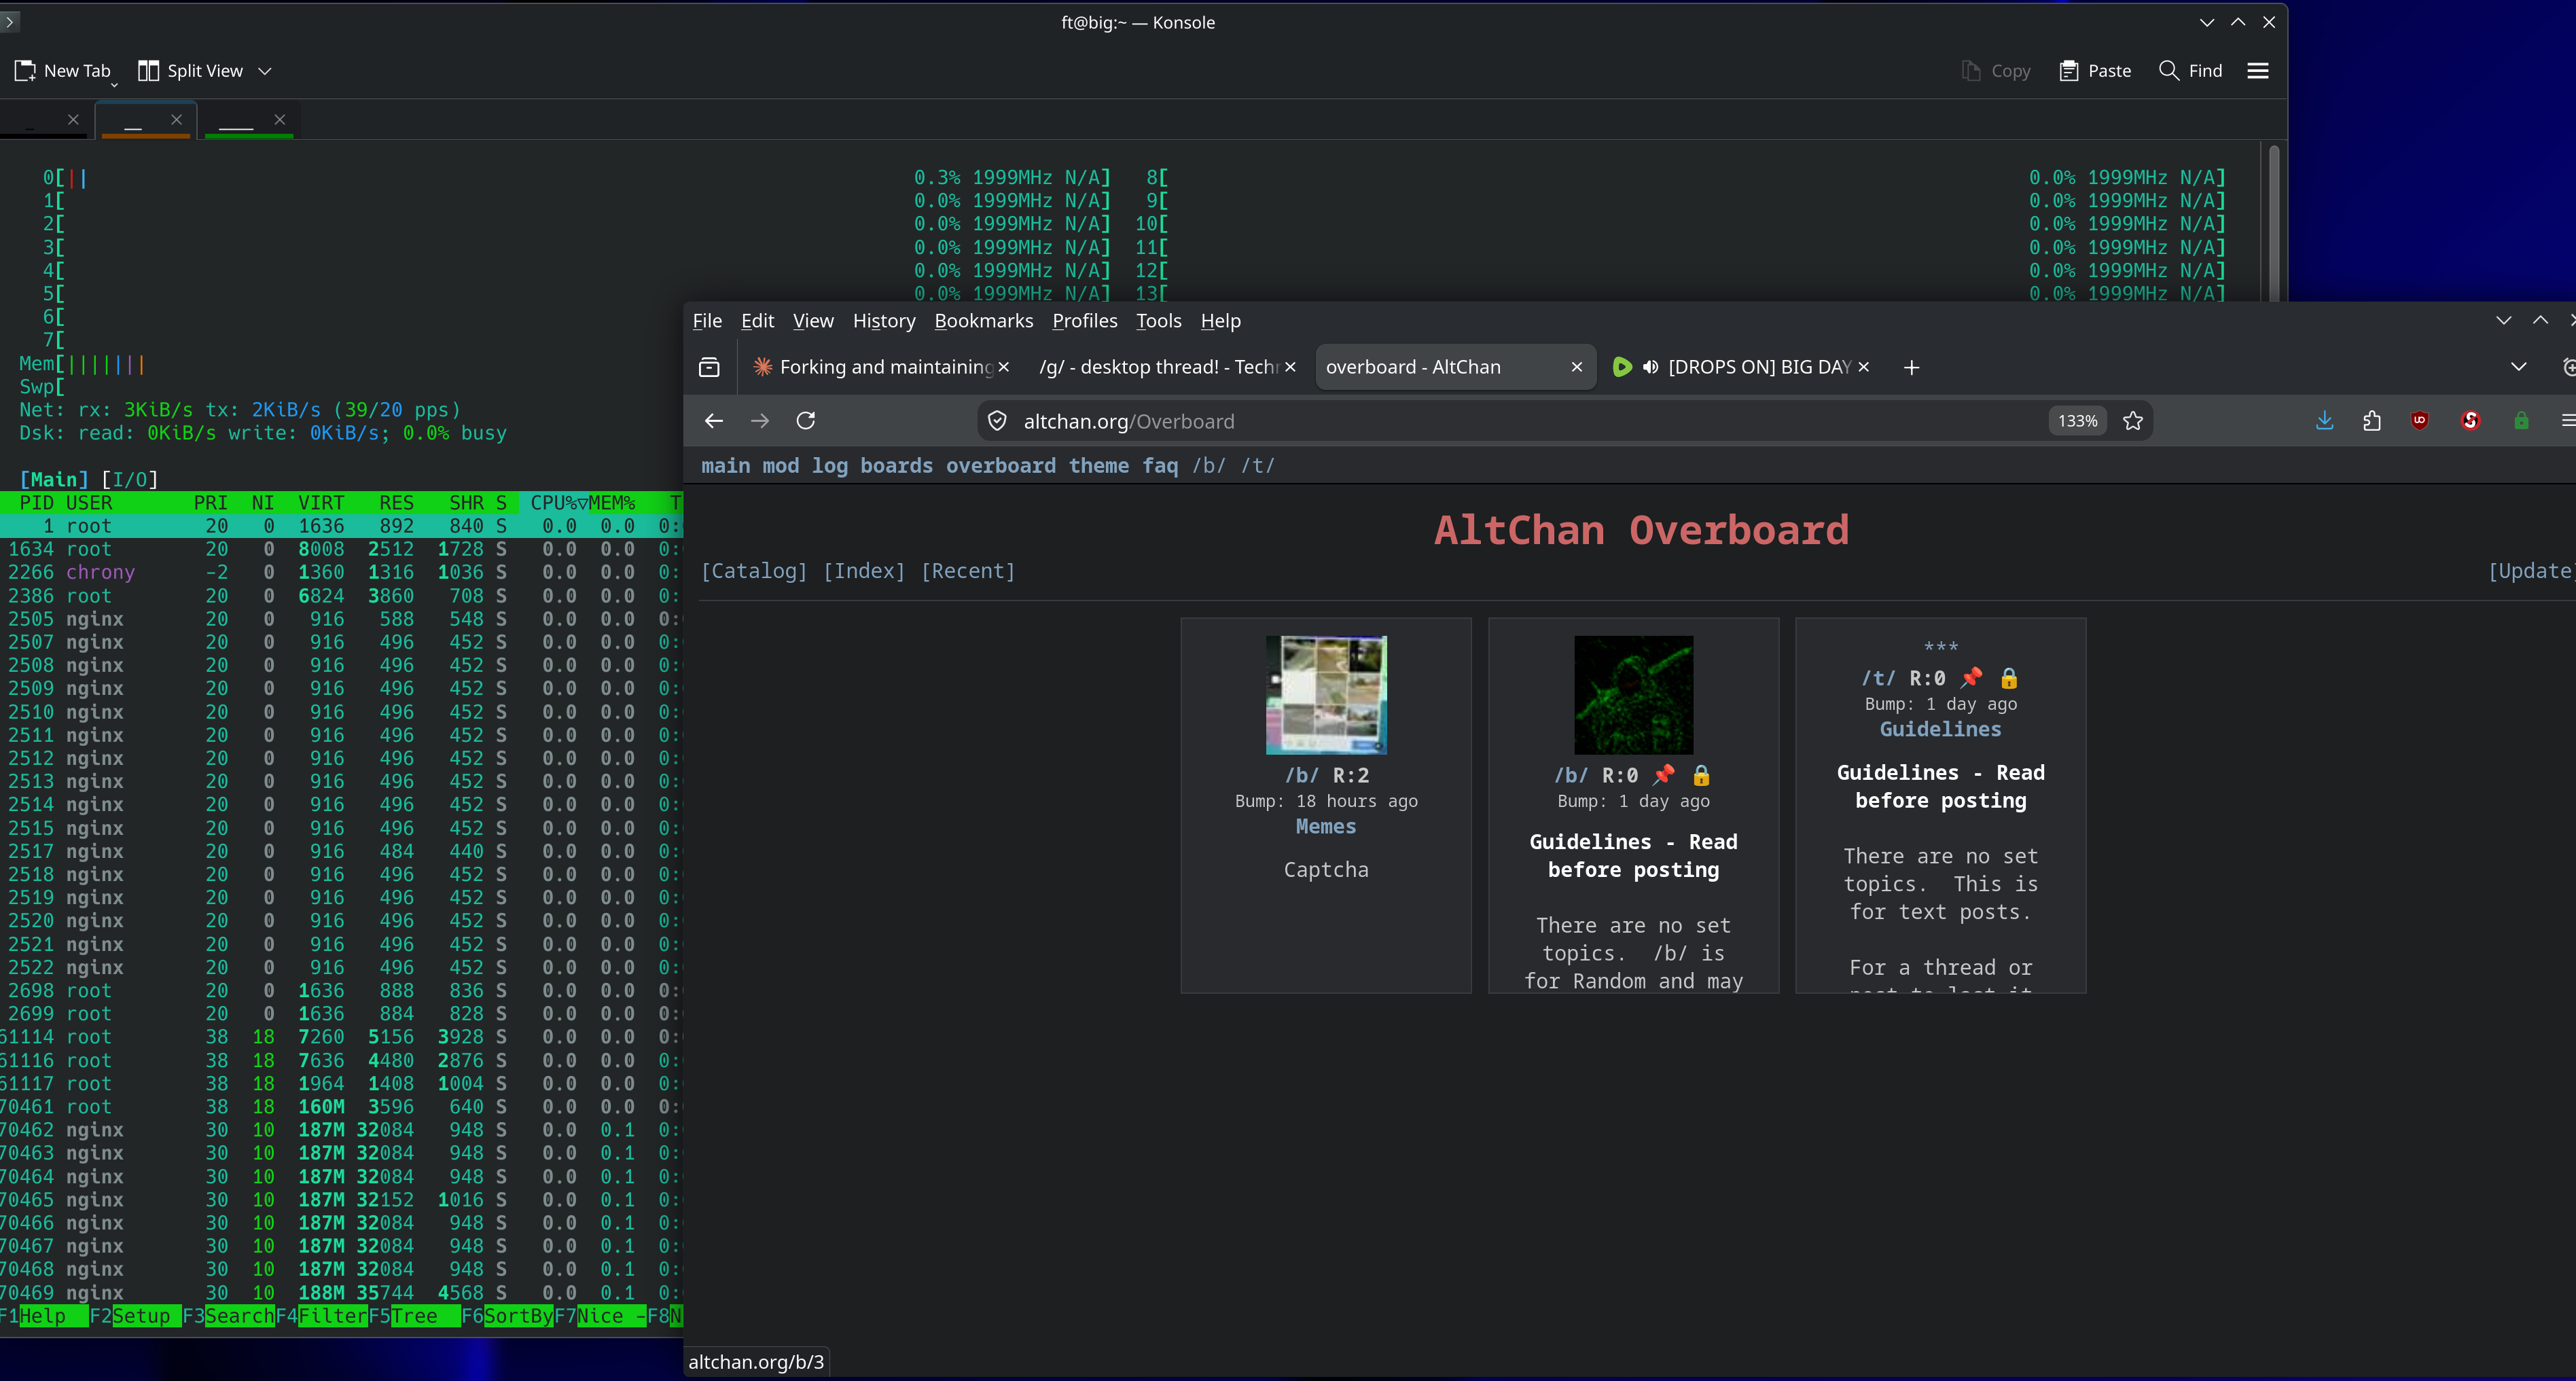Open the [Recent] view link
Image resolution: width=2576 pixels, height=1381 pixels.
968,571
